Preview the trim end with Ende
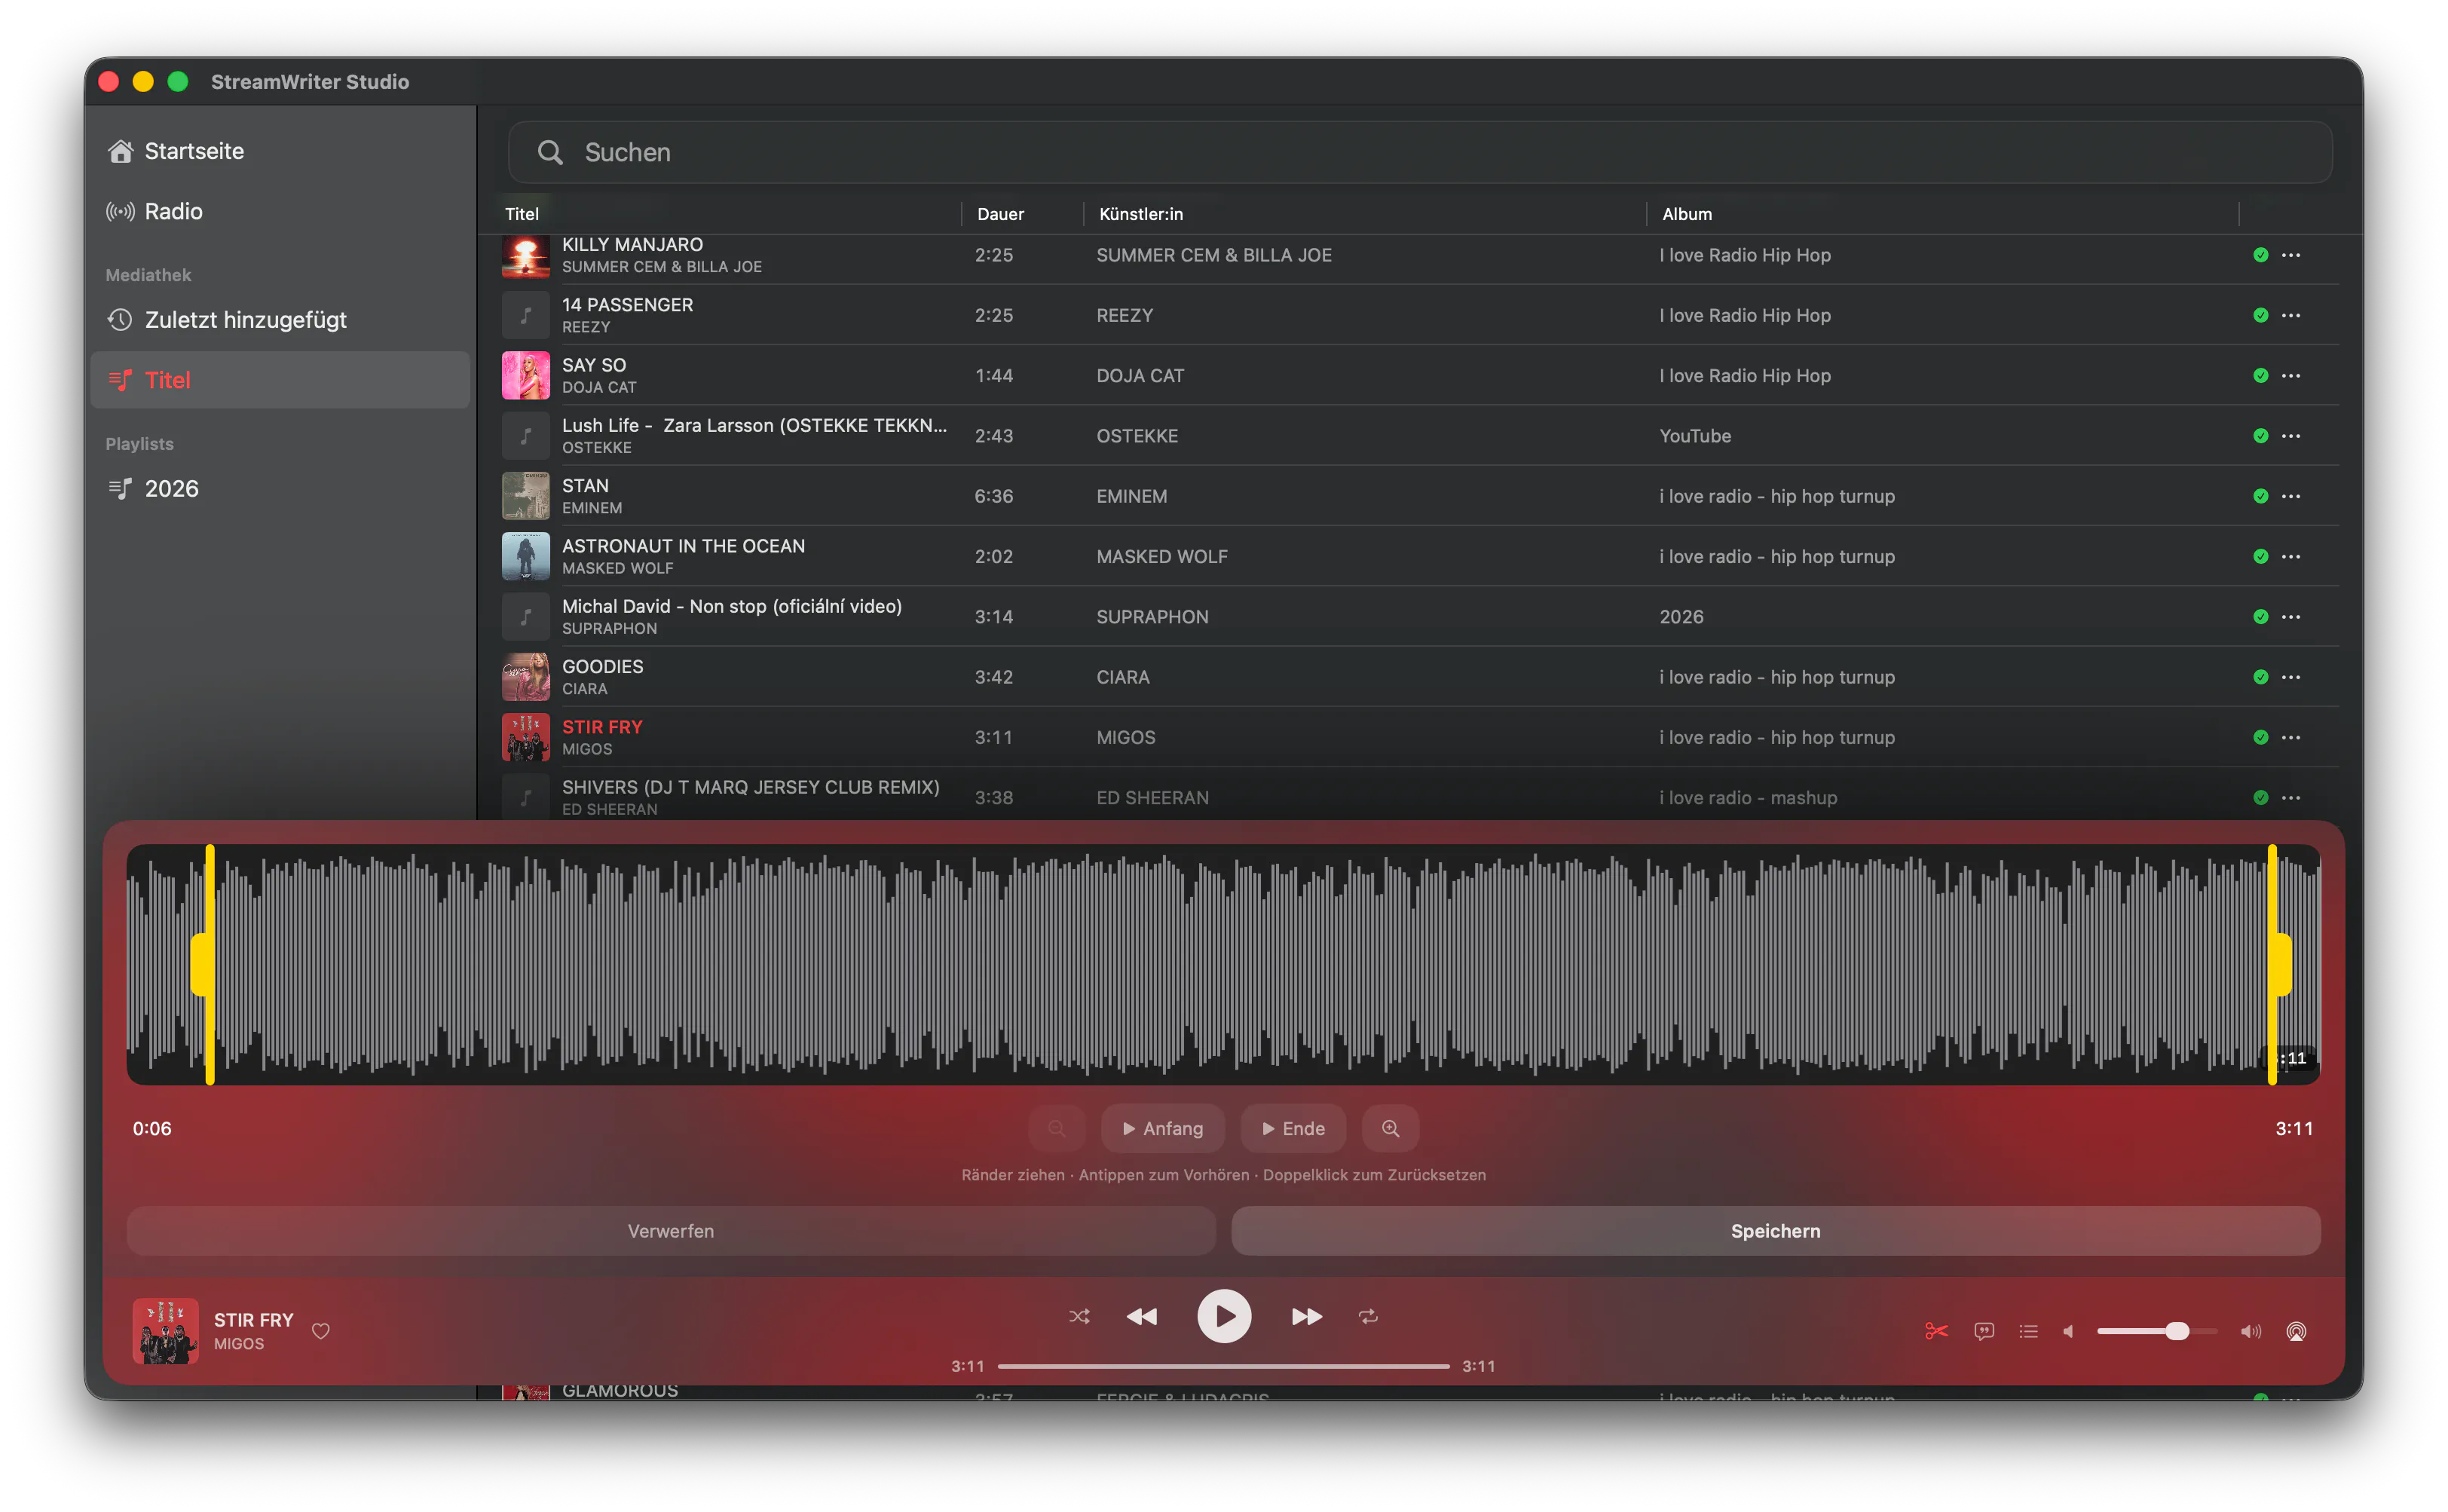This screenshot has width=2448, height=1512. tap(1294, 1129)
